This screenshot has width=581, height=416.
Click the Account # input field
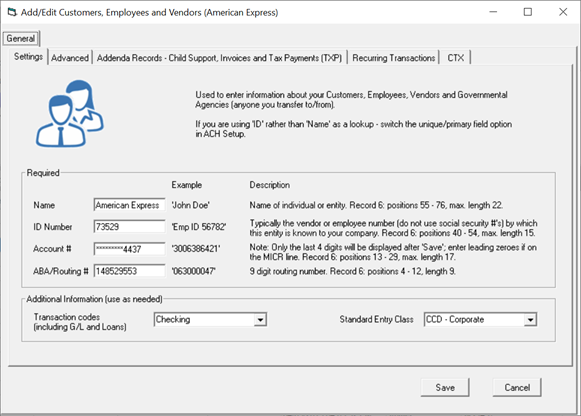(x=129, y=249)
